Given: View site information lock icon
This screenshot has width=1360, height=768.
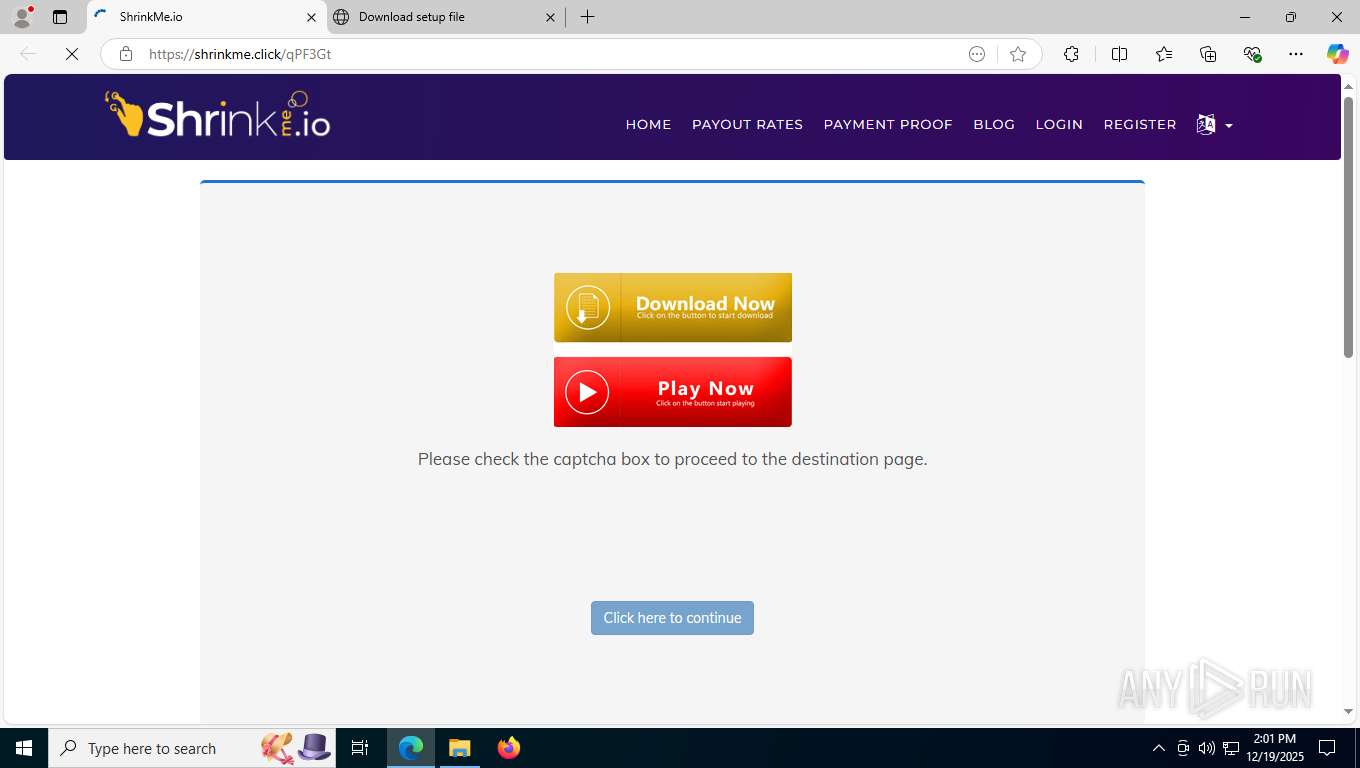Looking at the screenshot, I should (126, 54).
